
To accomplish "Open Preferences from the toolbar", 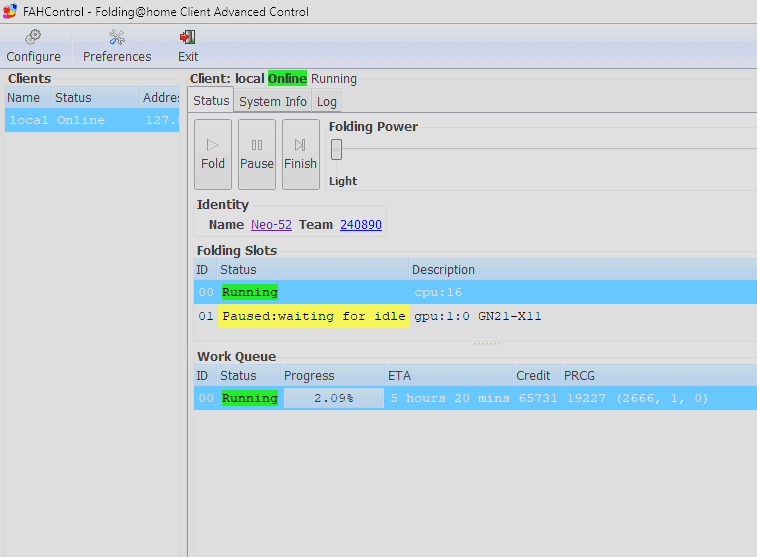I will [117, 46].
